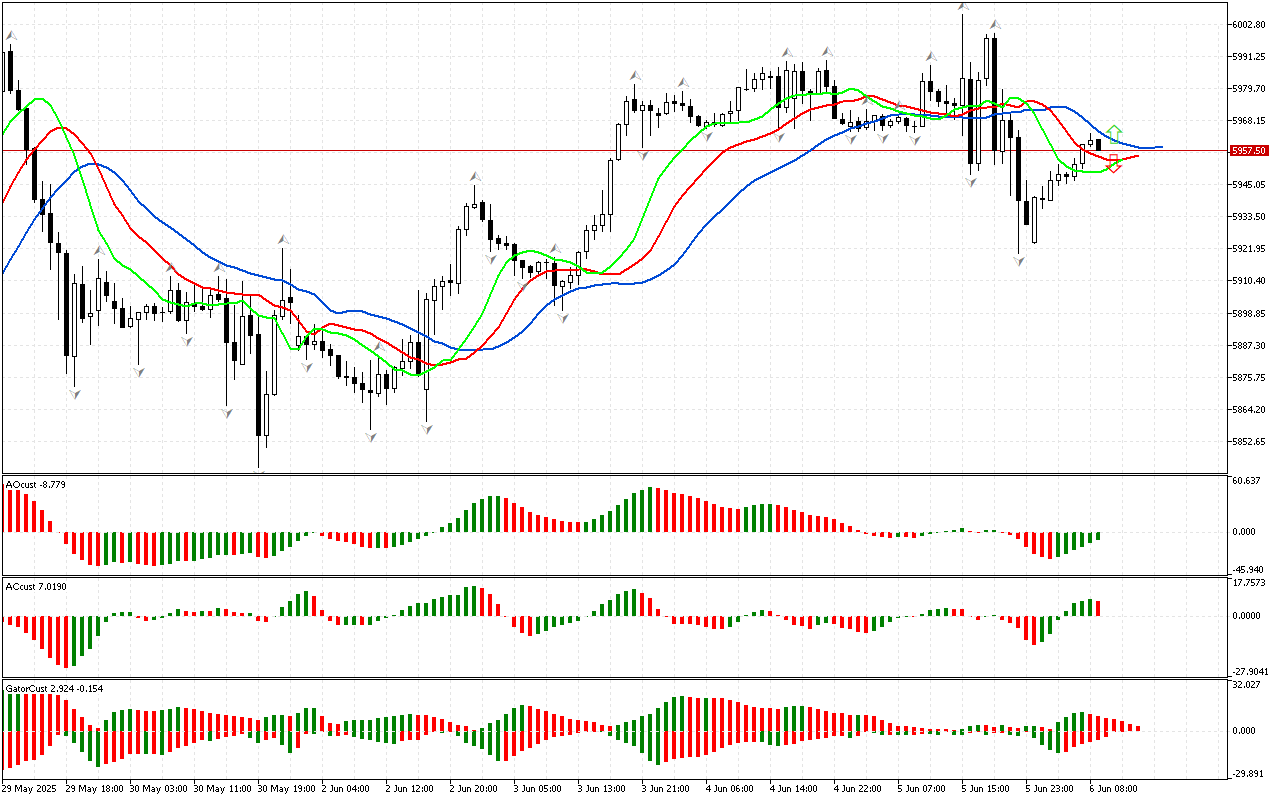Screen dimensions: 1280x800
Task: Click the -29.891 value on the Gator scale
Action: coord(1244,773)
